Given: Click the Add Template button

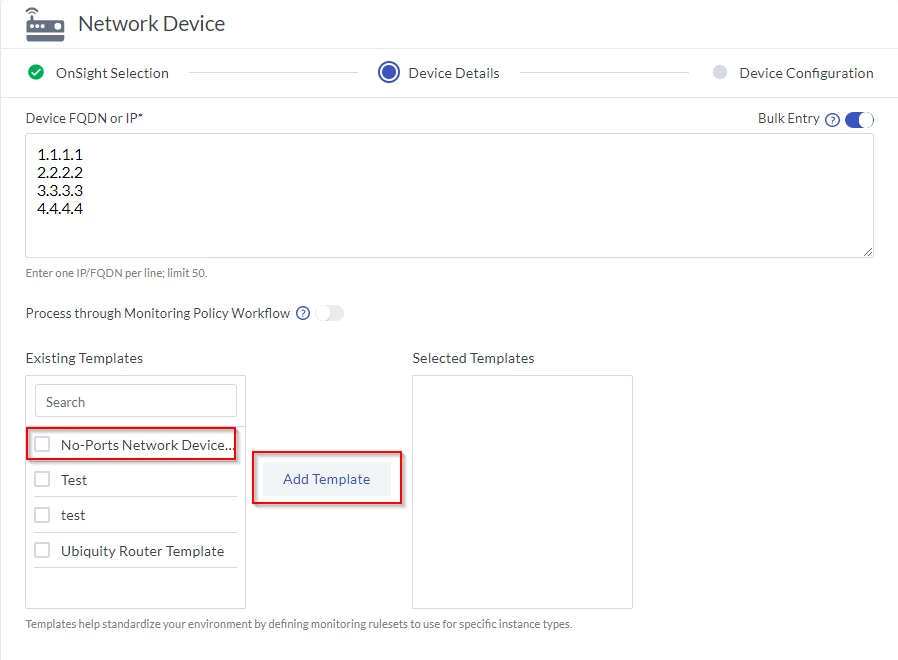Looking at the screenshot, I should [x=326, y=479].
